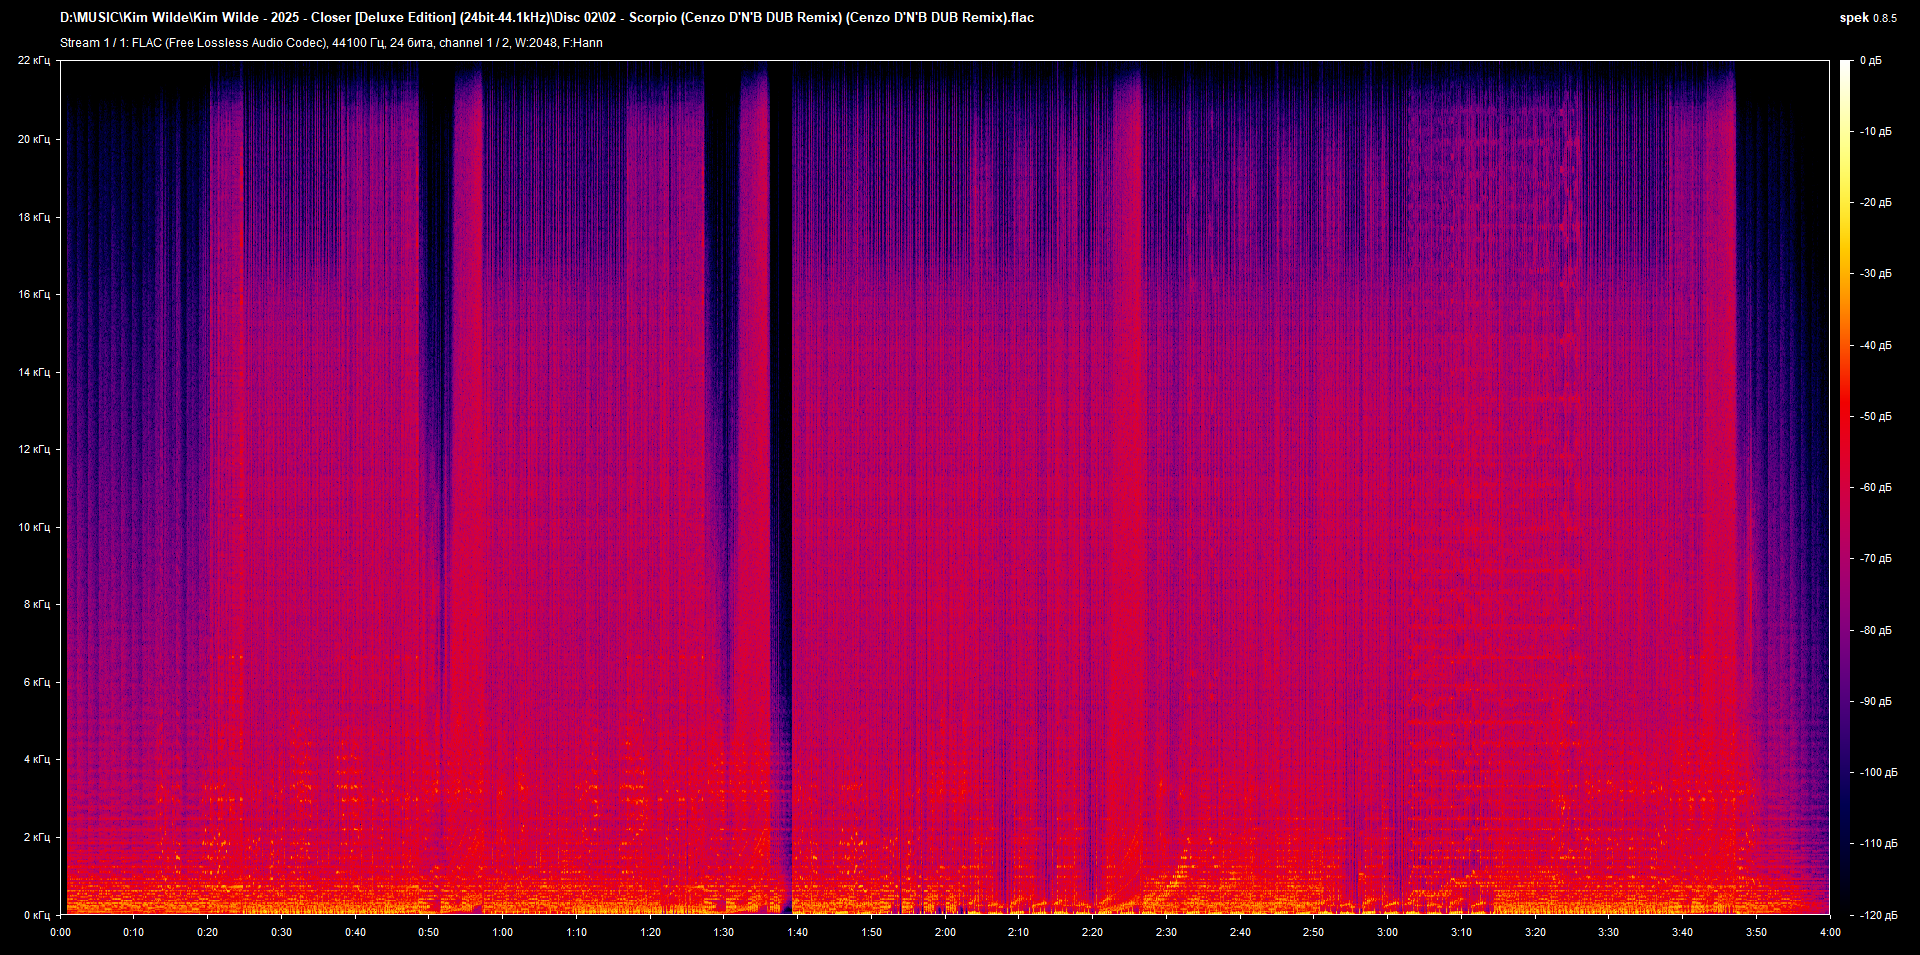Click the "-120 дБ" scale label
1920x955 pixels.
[x=1877, y=916]
